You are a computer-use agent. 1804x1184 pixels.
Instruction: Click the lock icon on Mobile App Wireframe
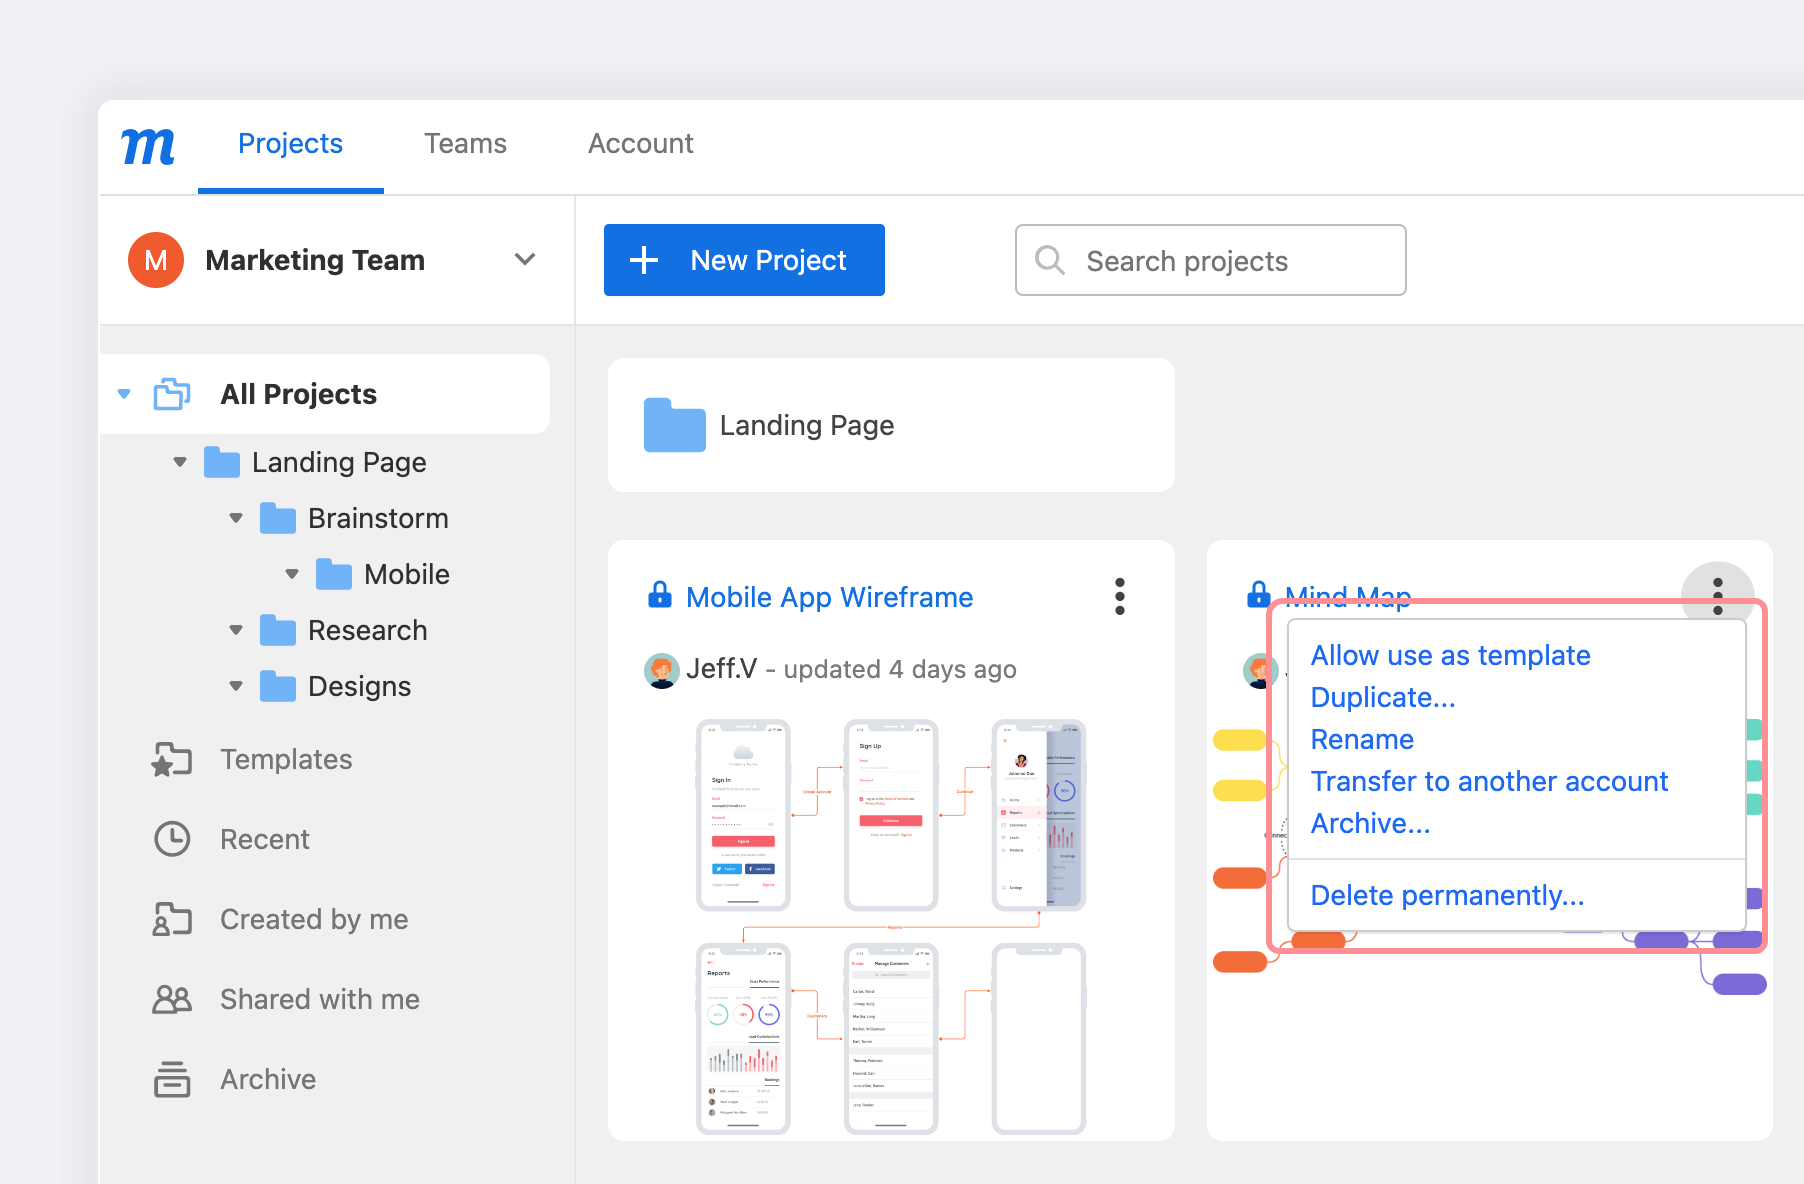tap(659, 596)
